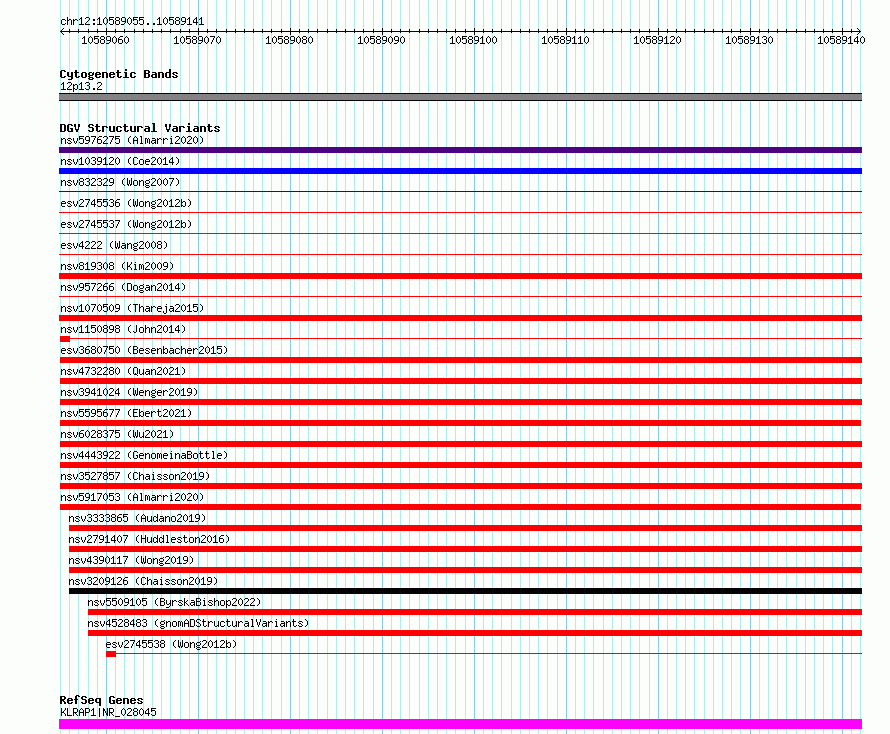
Task: Click ruler position 10589060
Action: coord(106,40)
